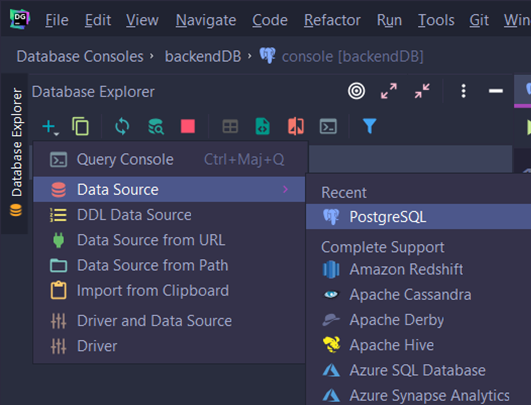Viewport: 531px width, 405px height.
Task: Select DDL Data Source entry
Action: [169, 215]
